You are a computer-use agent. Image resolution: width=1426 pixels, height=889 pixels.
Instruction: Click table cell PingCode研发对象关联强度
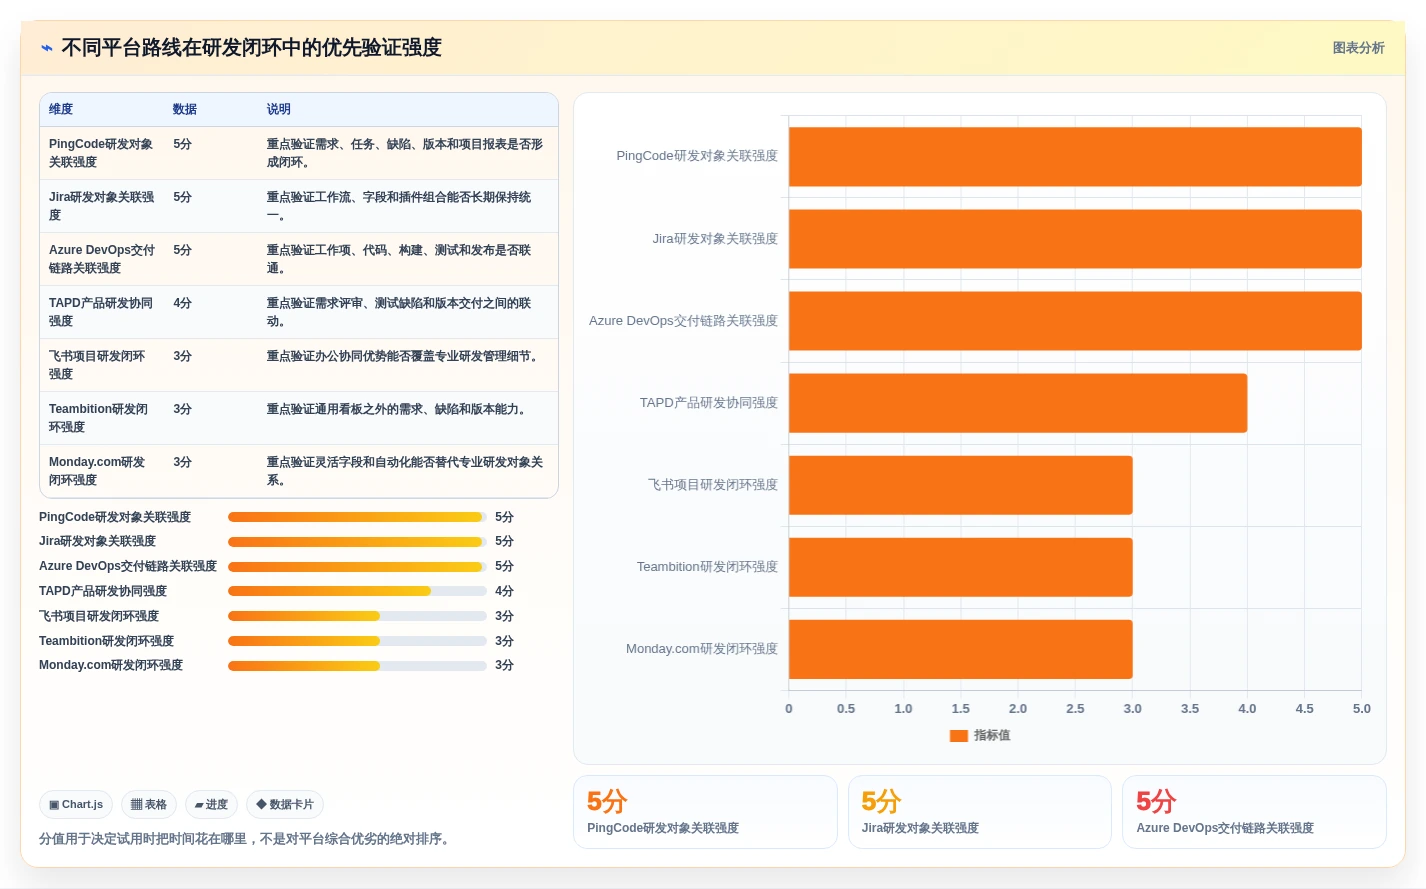[102, 153]
